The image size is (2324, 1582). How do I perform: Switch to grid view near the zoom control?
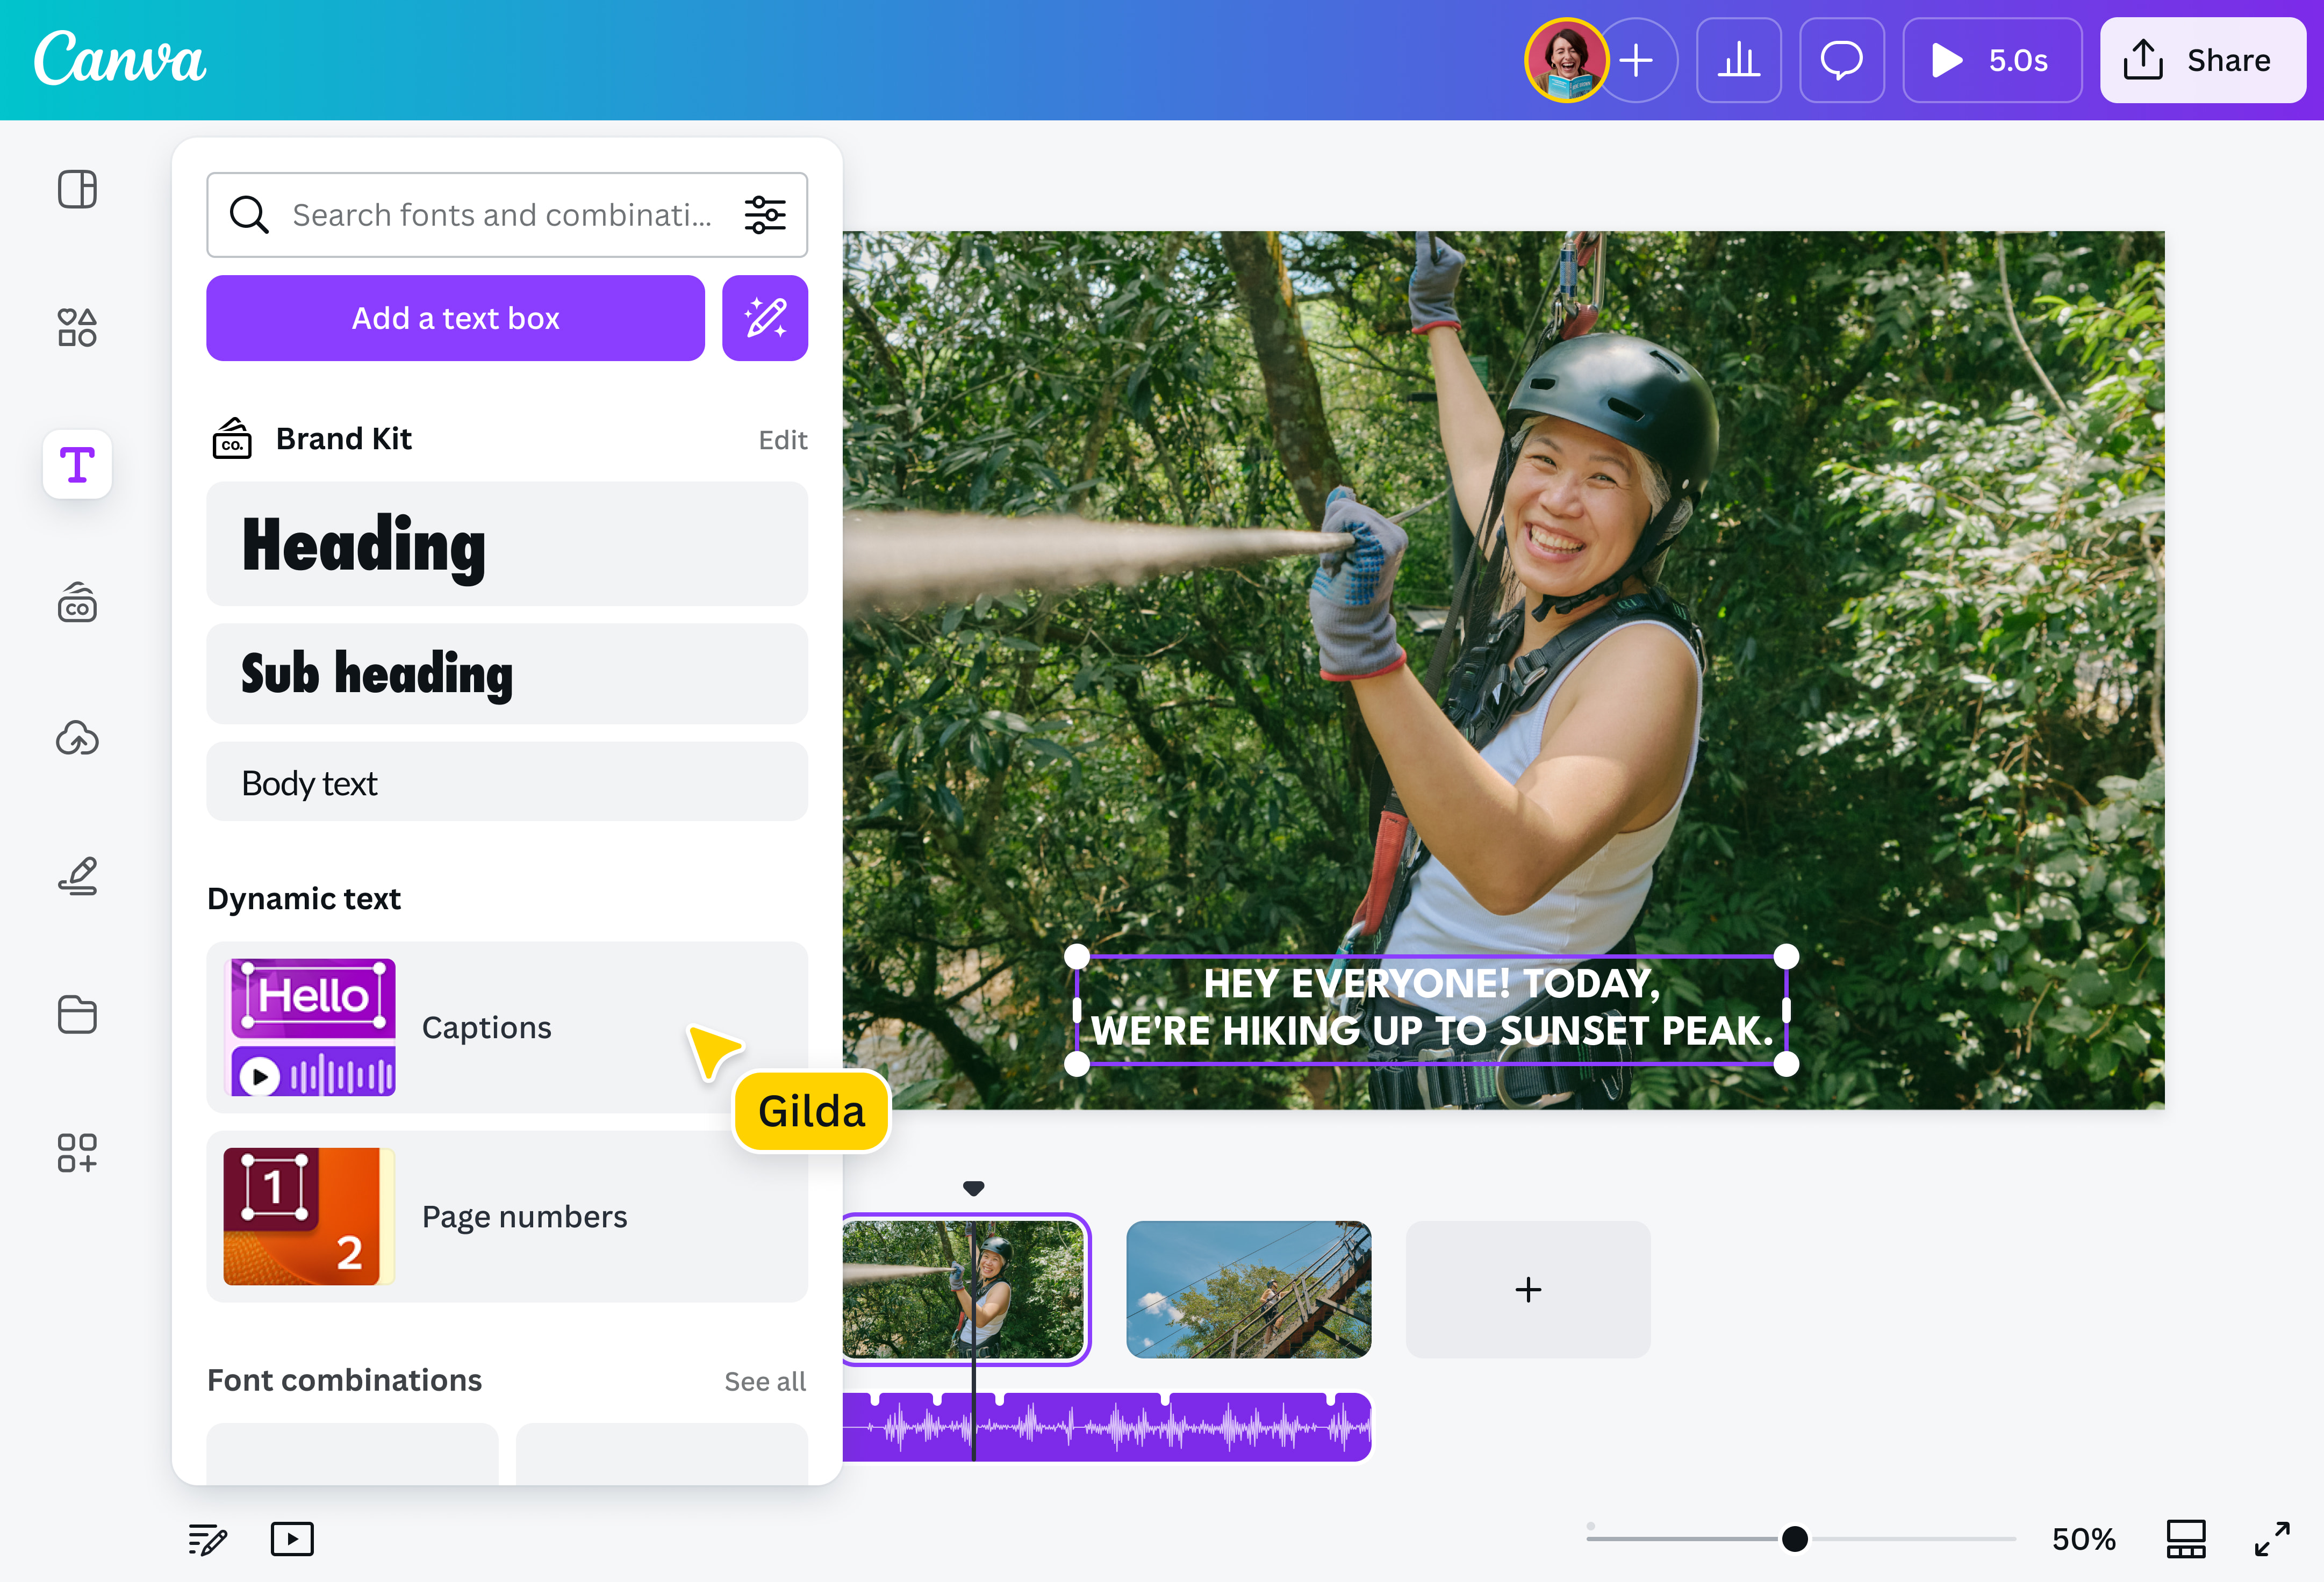tap(2186, 1539)
